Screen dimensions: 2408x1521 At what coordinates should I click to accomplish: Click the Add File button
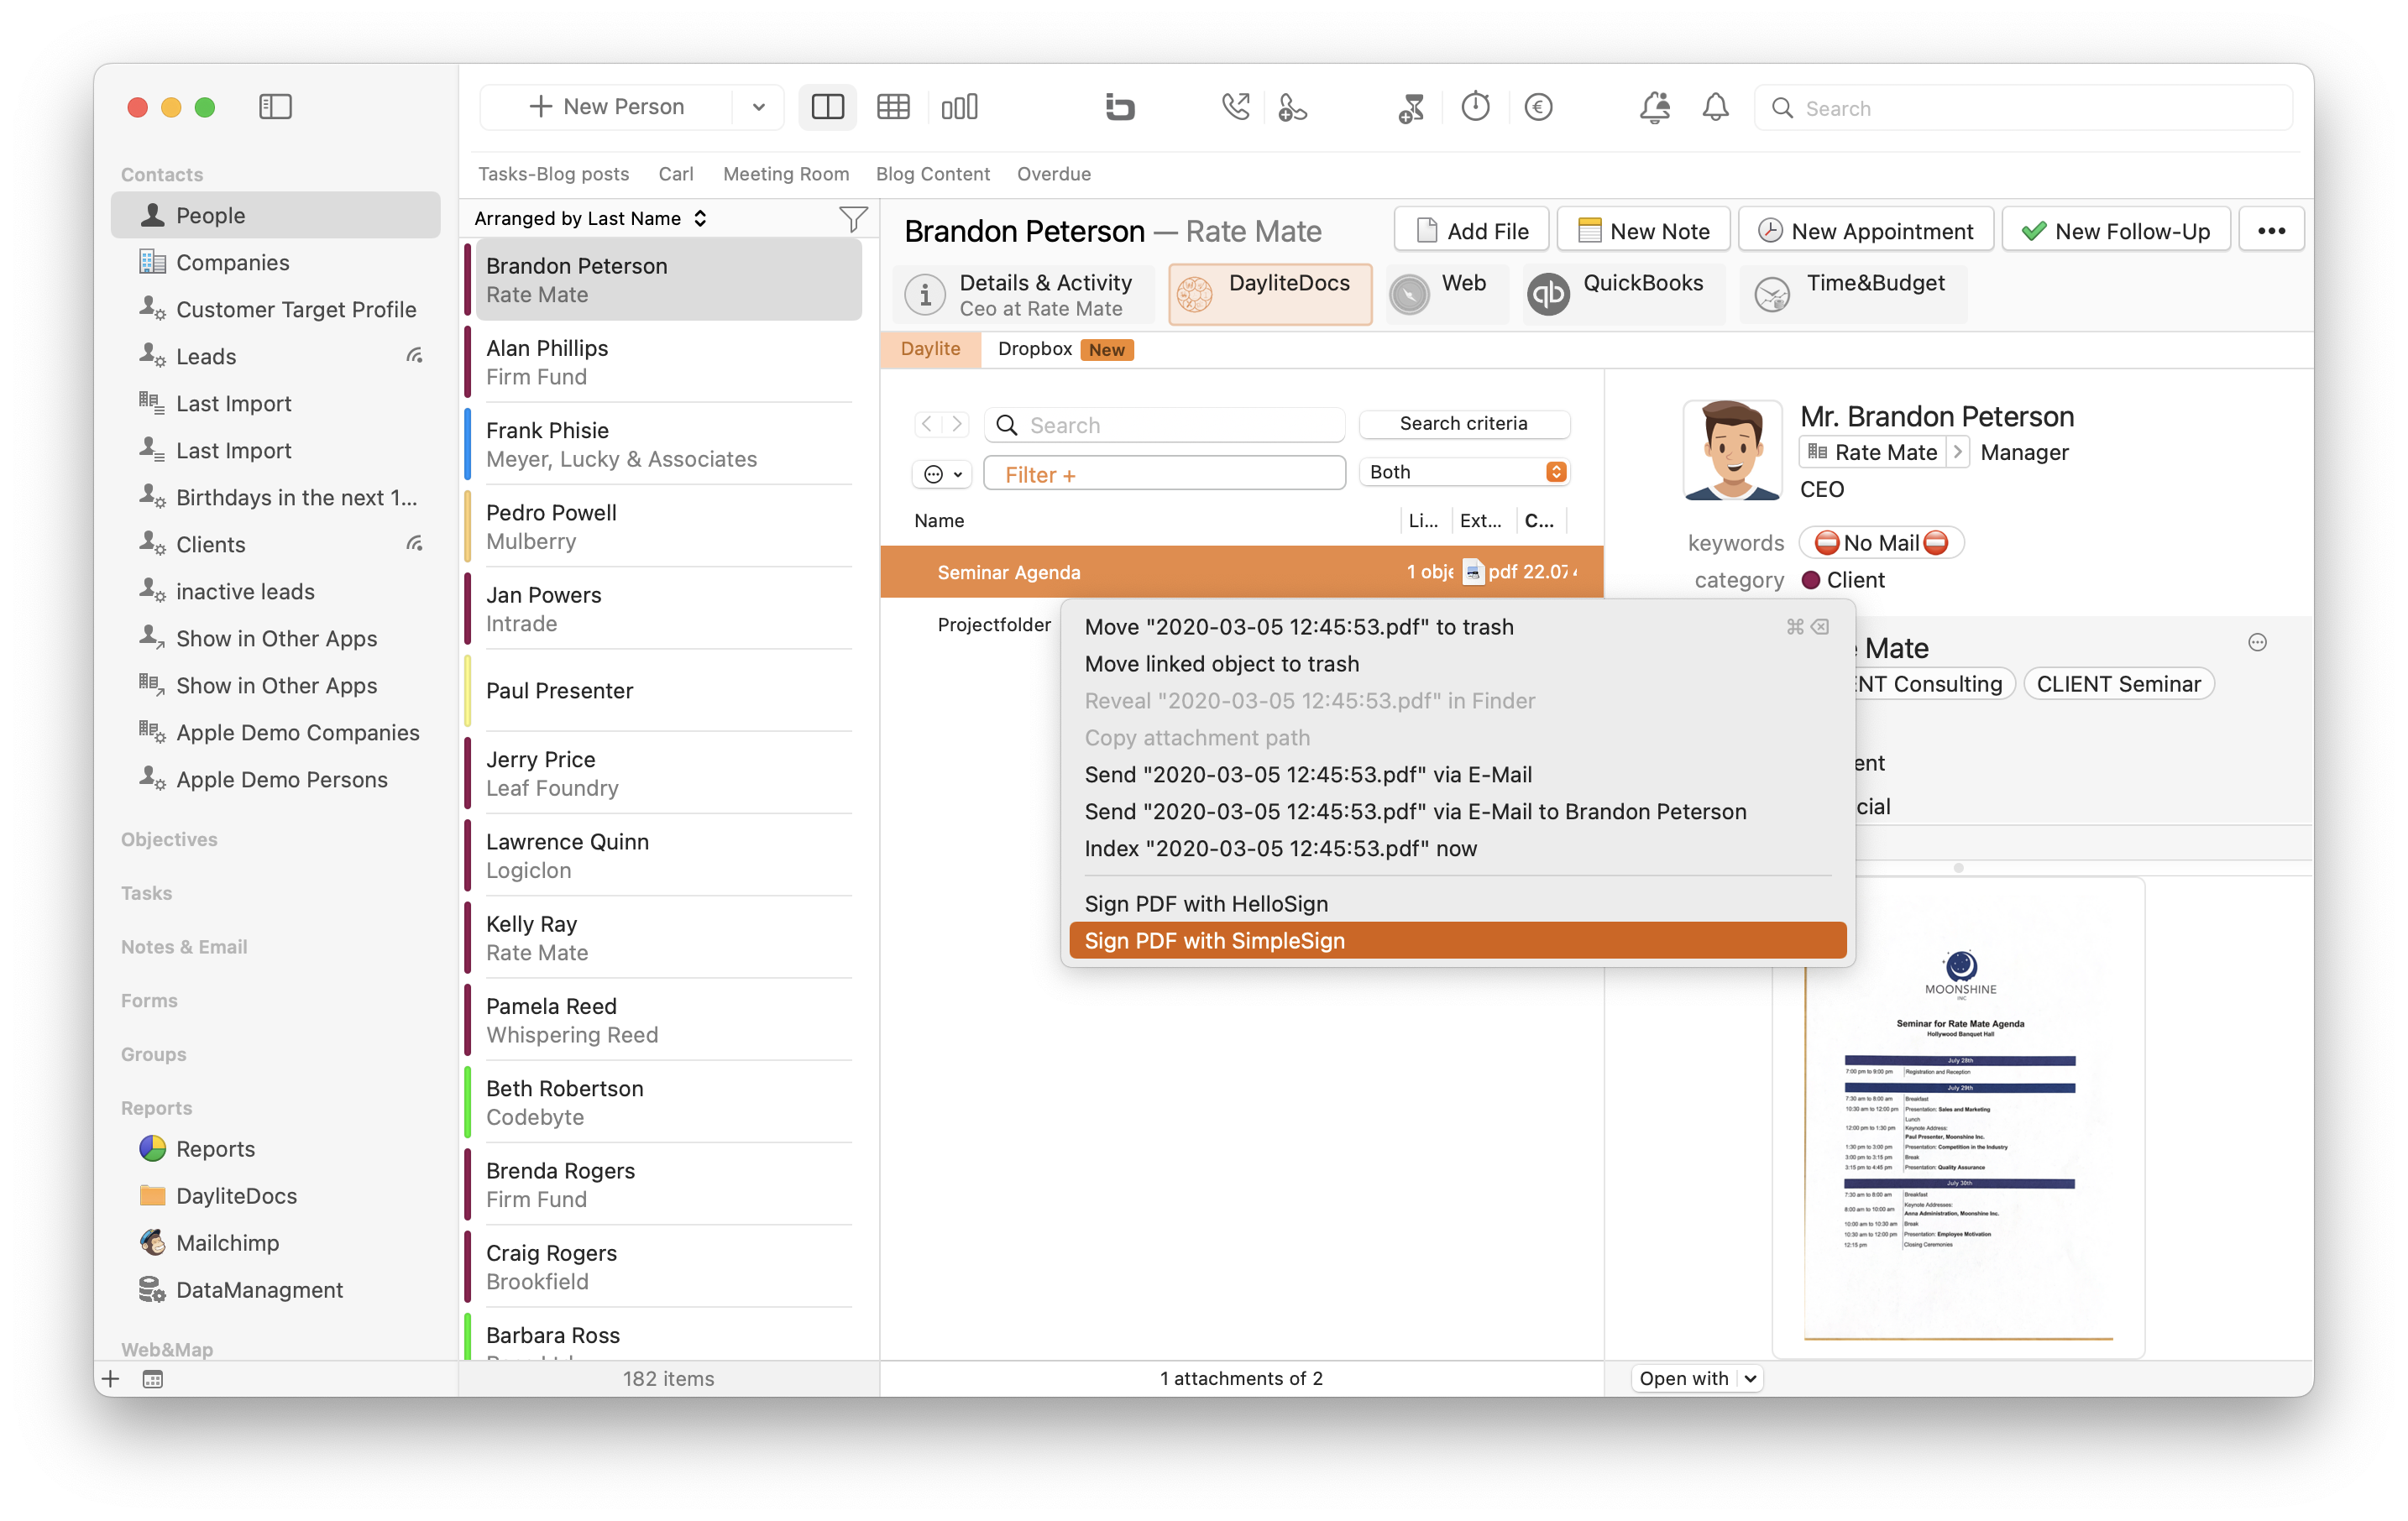click(x=1472, y=231)
